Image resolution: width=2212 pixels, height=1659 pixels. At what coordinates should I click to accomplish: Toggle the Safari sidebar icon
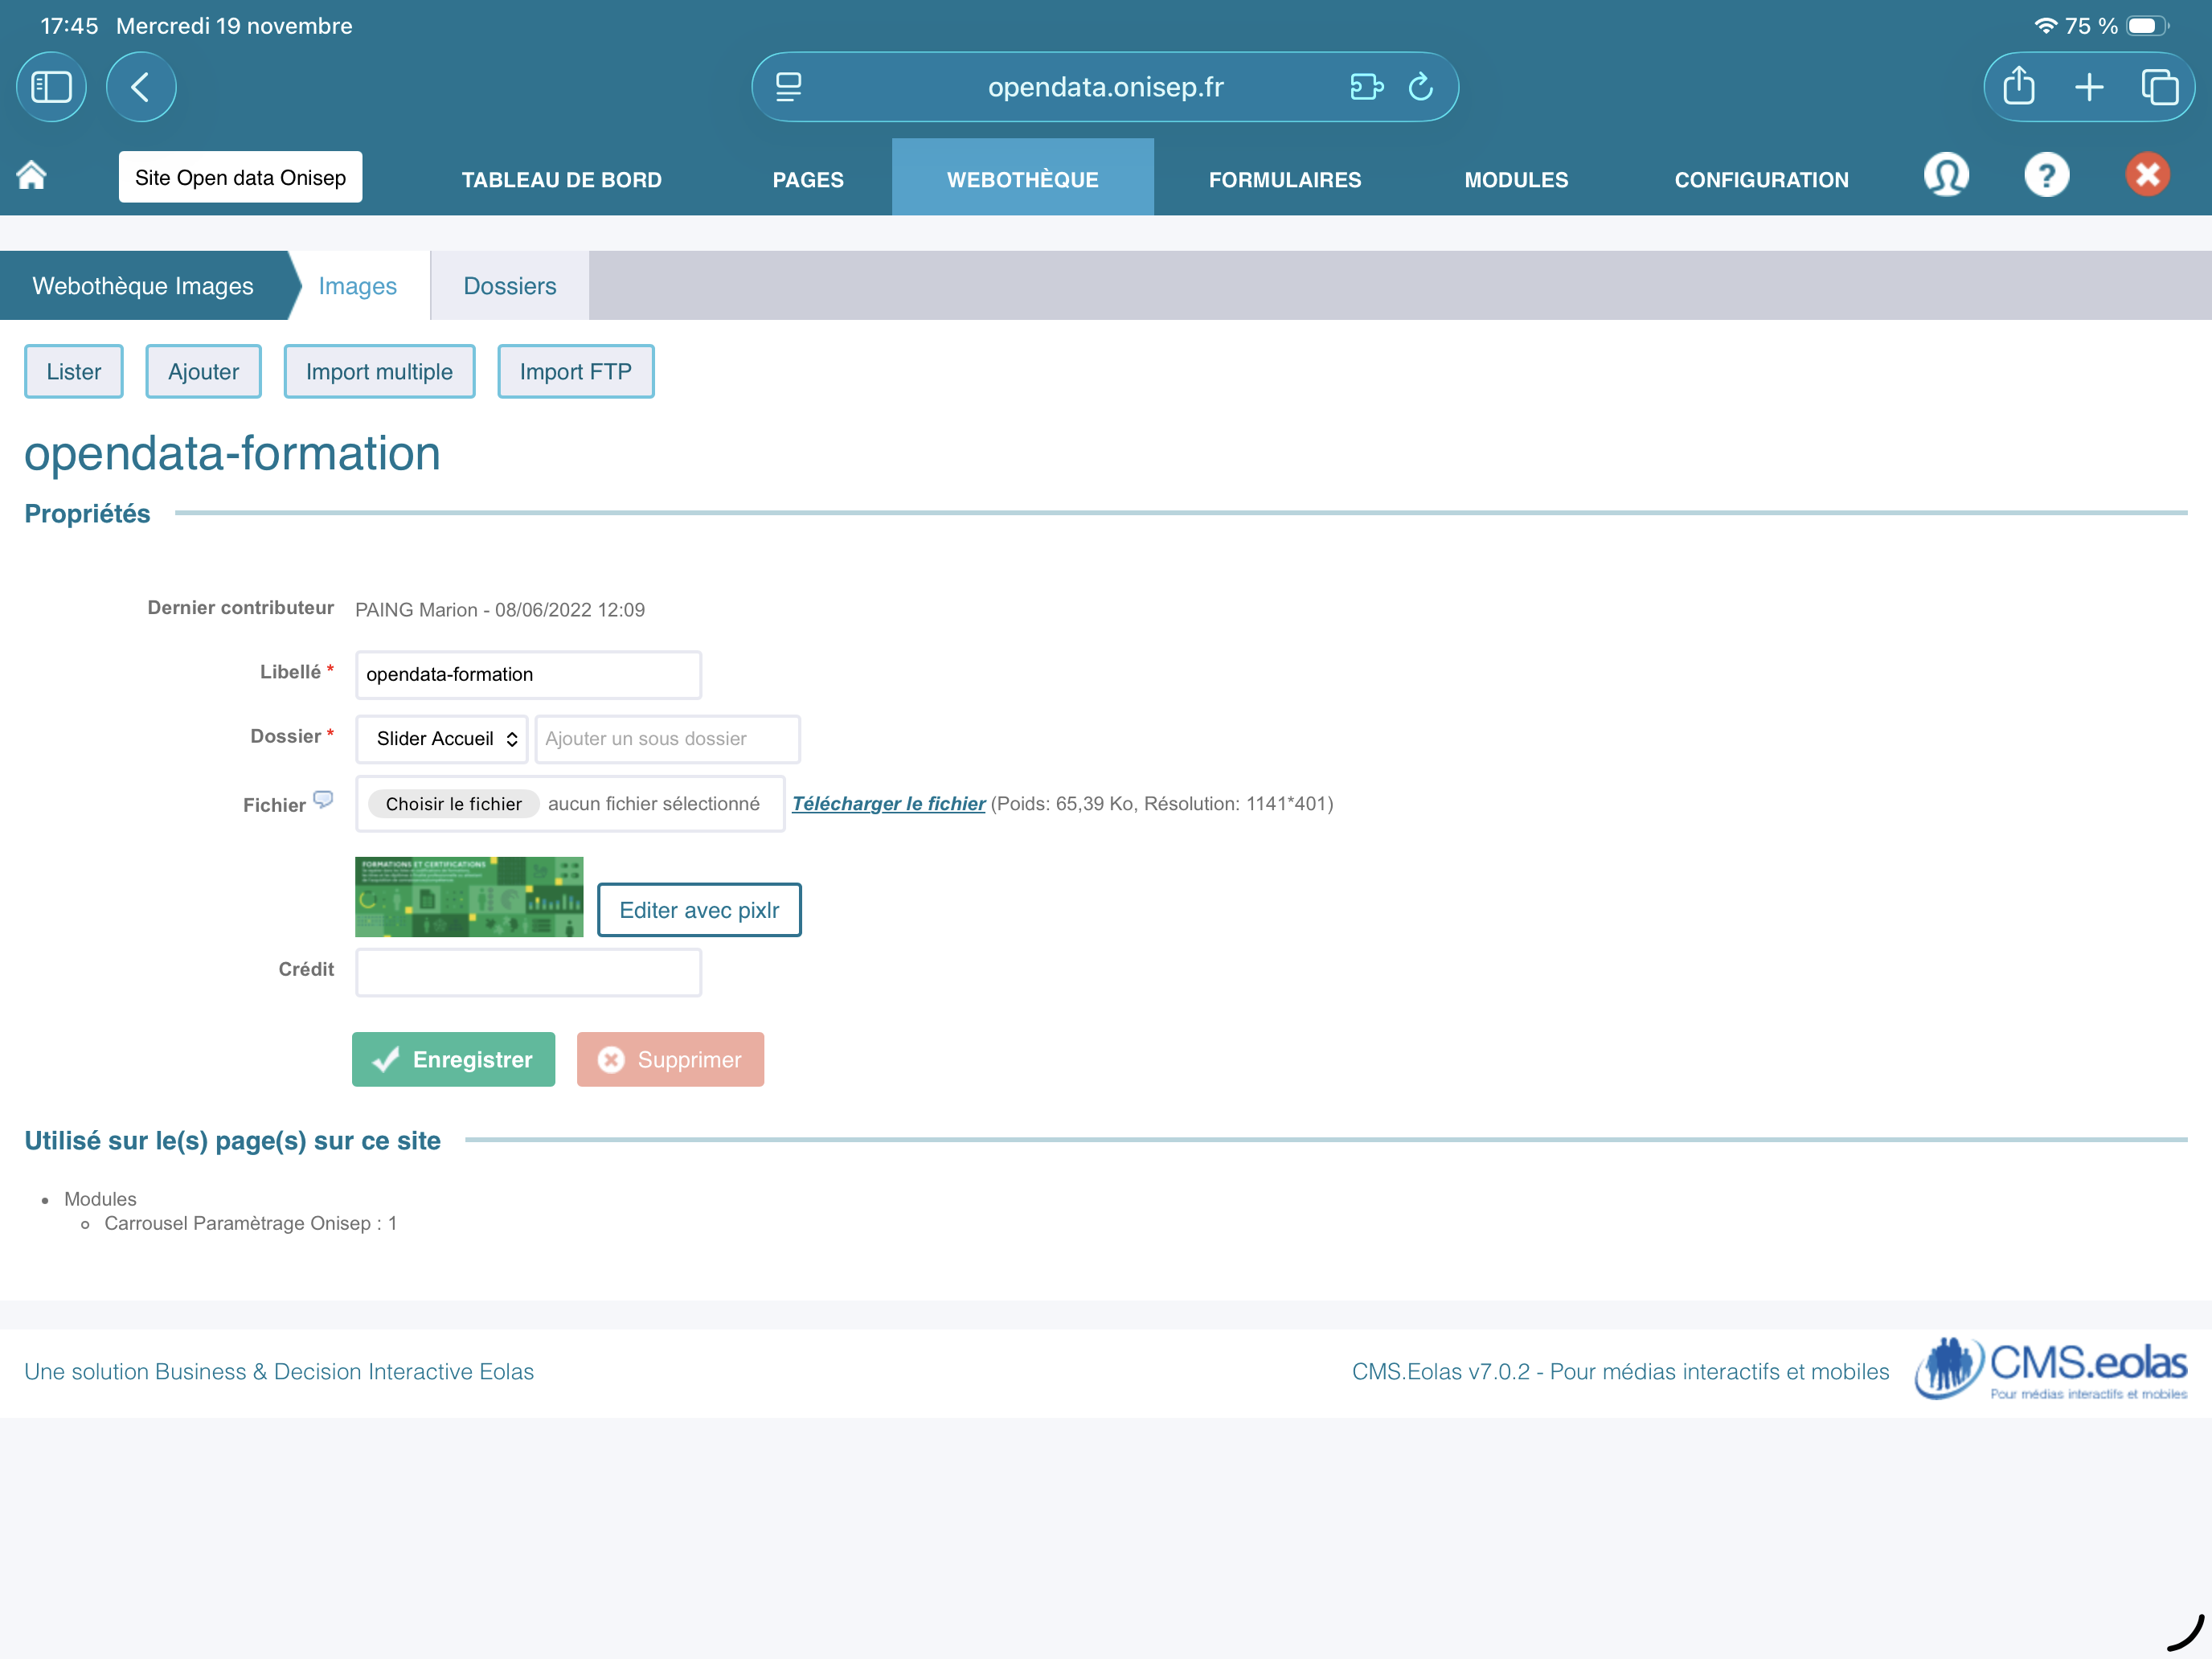(52, 87)
